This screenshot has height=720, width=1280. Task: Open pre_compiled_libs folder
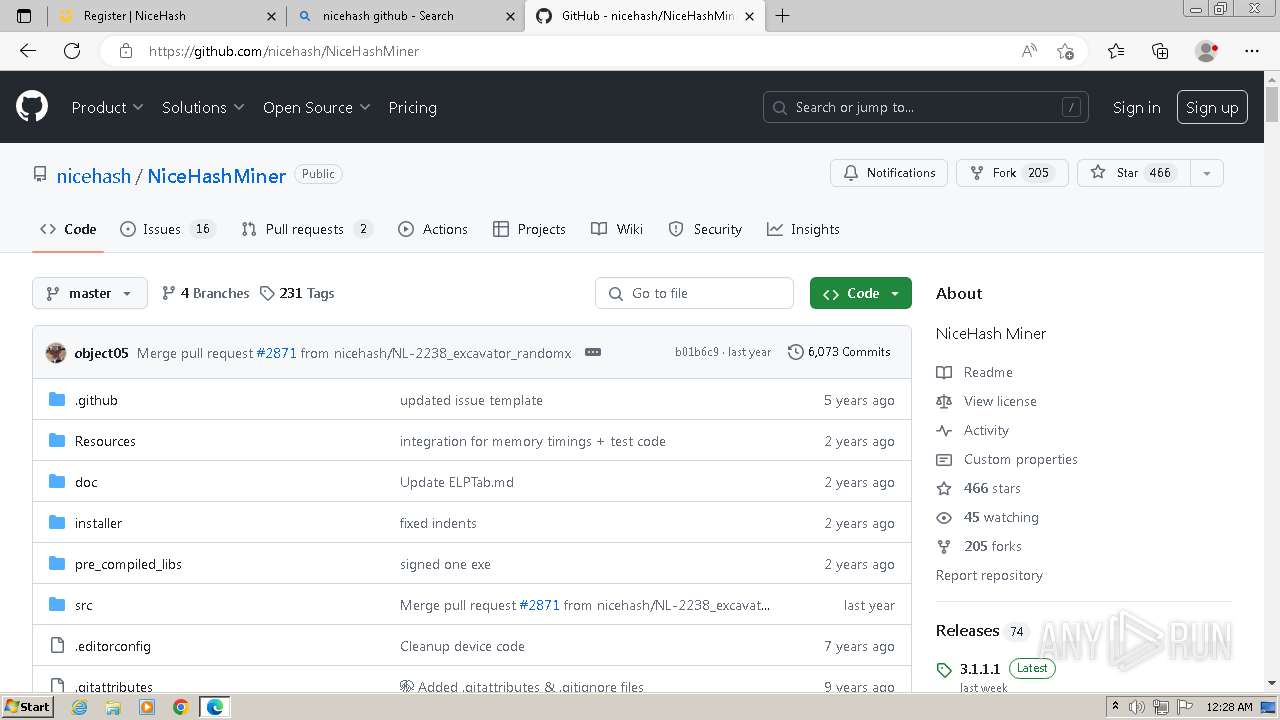pos(128,564)
